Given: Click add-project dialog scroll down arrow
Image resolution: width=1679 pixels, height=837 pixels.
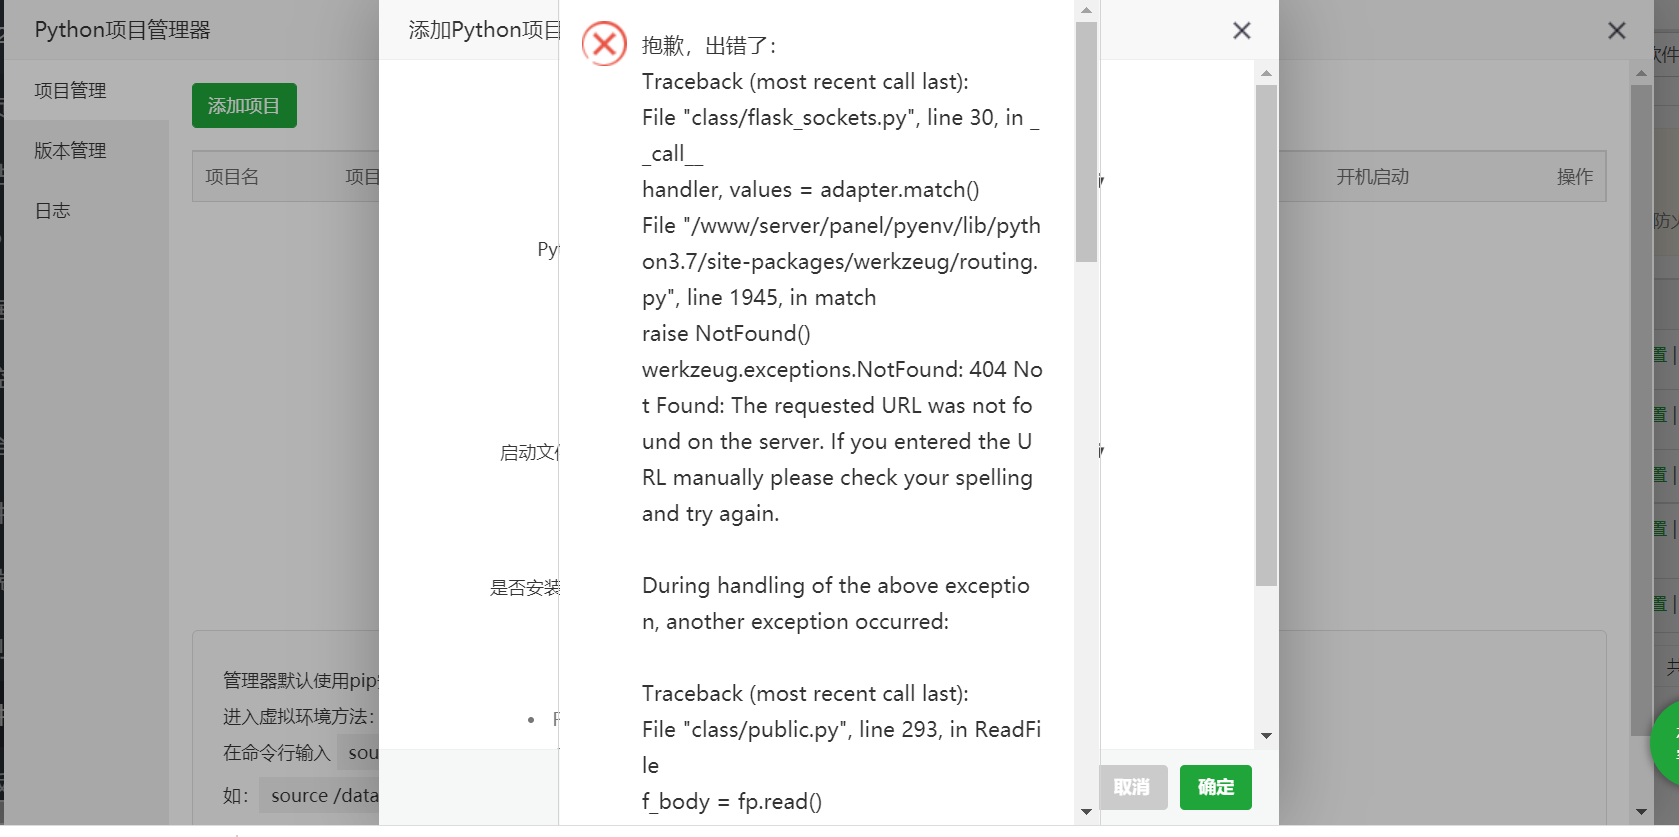Looking at the screenshot, I should click(x=1266, y=736).
